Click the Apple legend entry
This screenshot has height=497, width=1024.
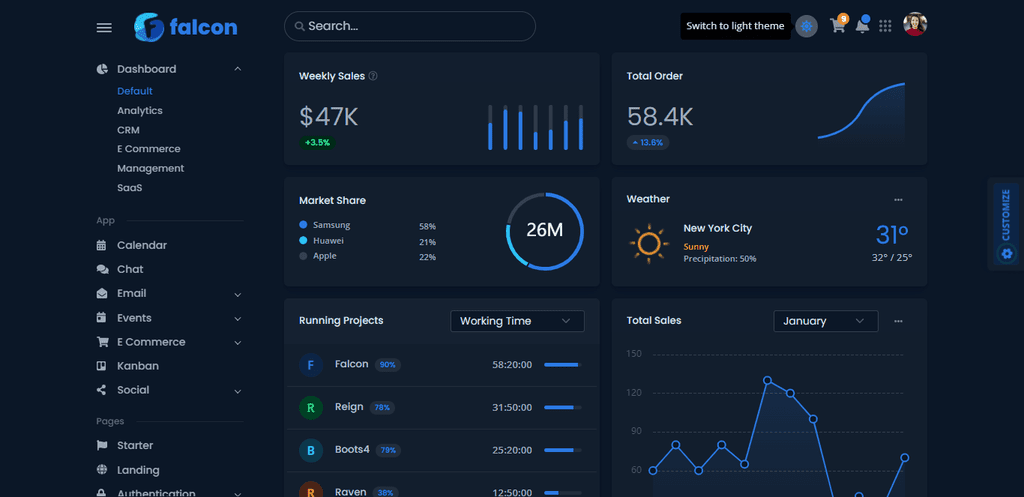point(318,256)
